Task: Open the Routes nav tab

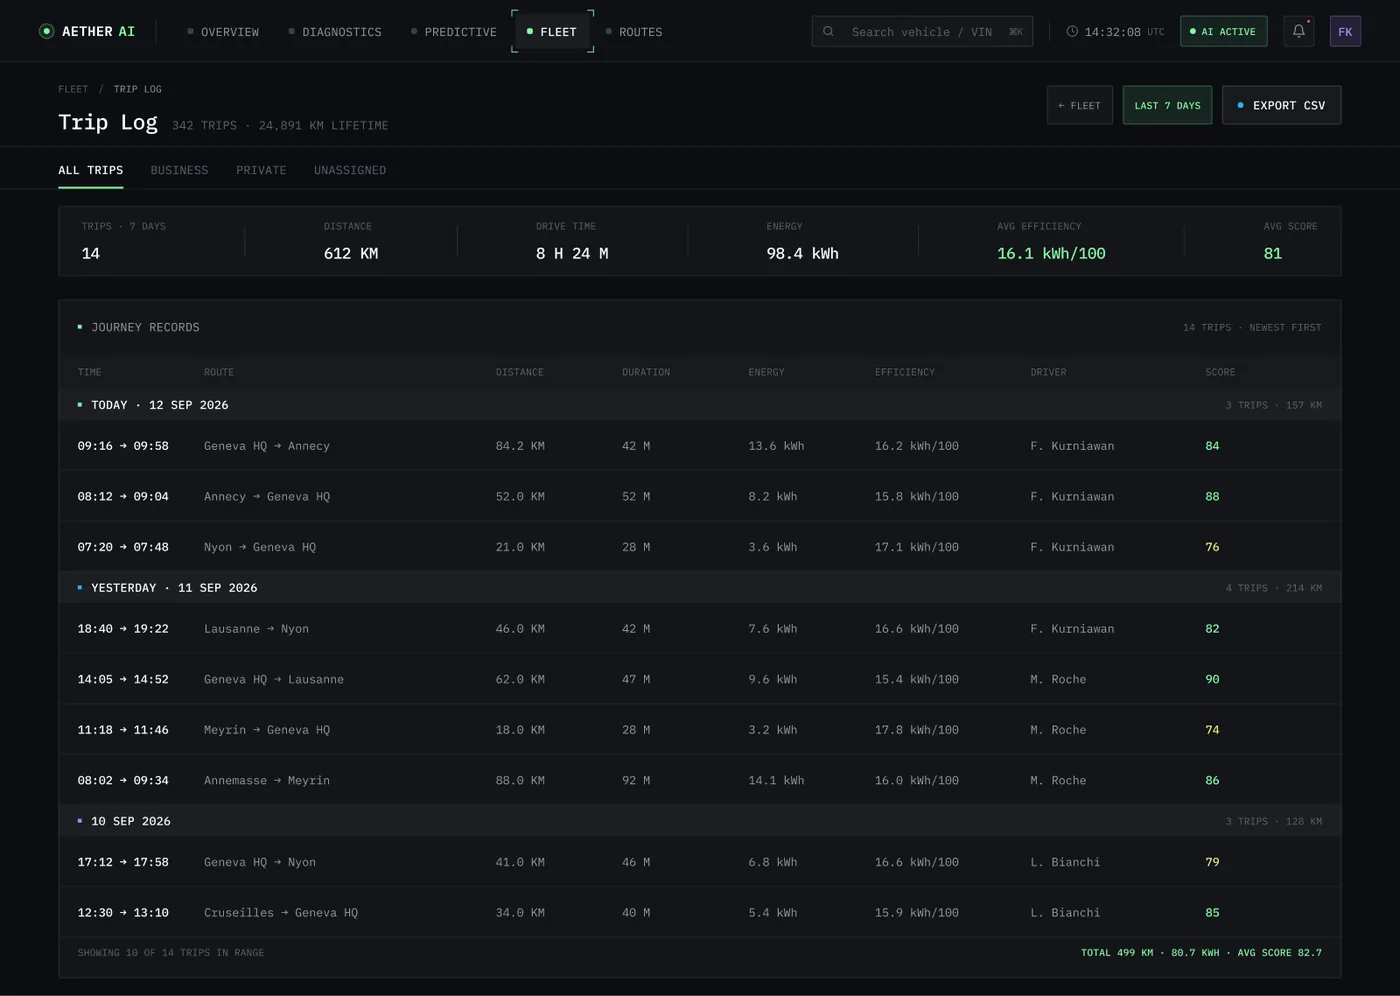Action: (634, 32)
